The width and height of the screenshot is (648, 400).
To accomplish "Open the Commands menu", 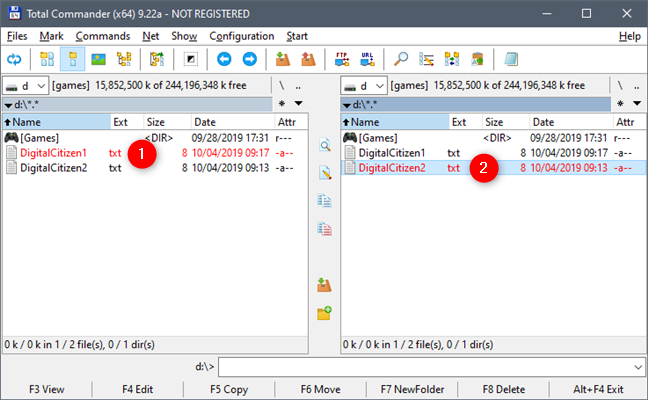I will click(103, 36).
